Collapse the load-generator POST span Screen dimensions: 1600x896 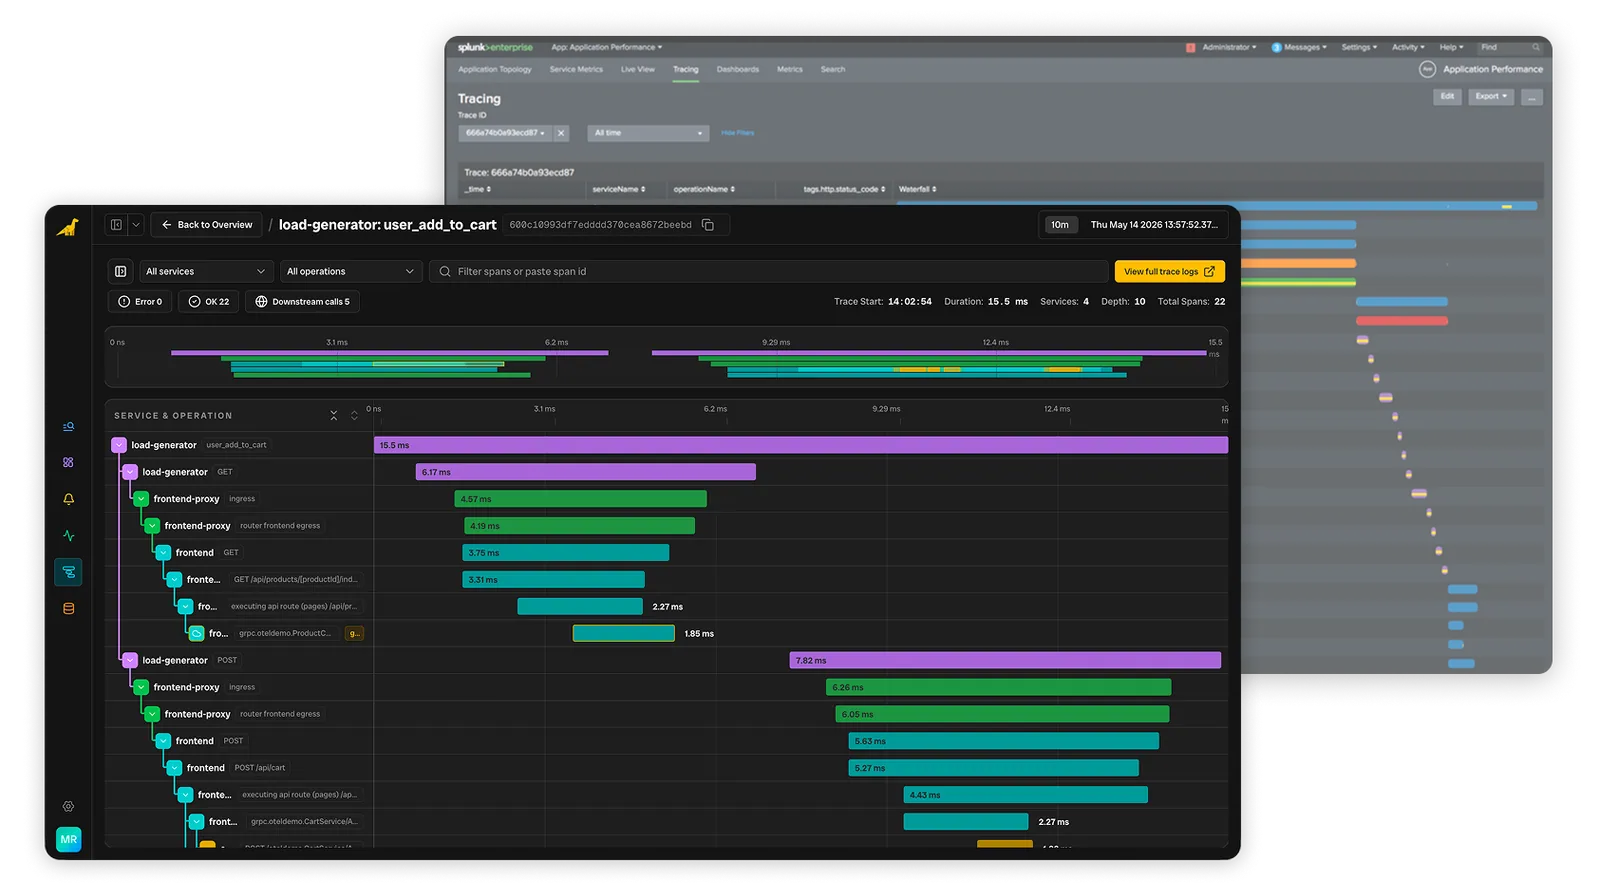tap(130, 660)
